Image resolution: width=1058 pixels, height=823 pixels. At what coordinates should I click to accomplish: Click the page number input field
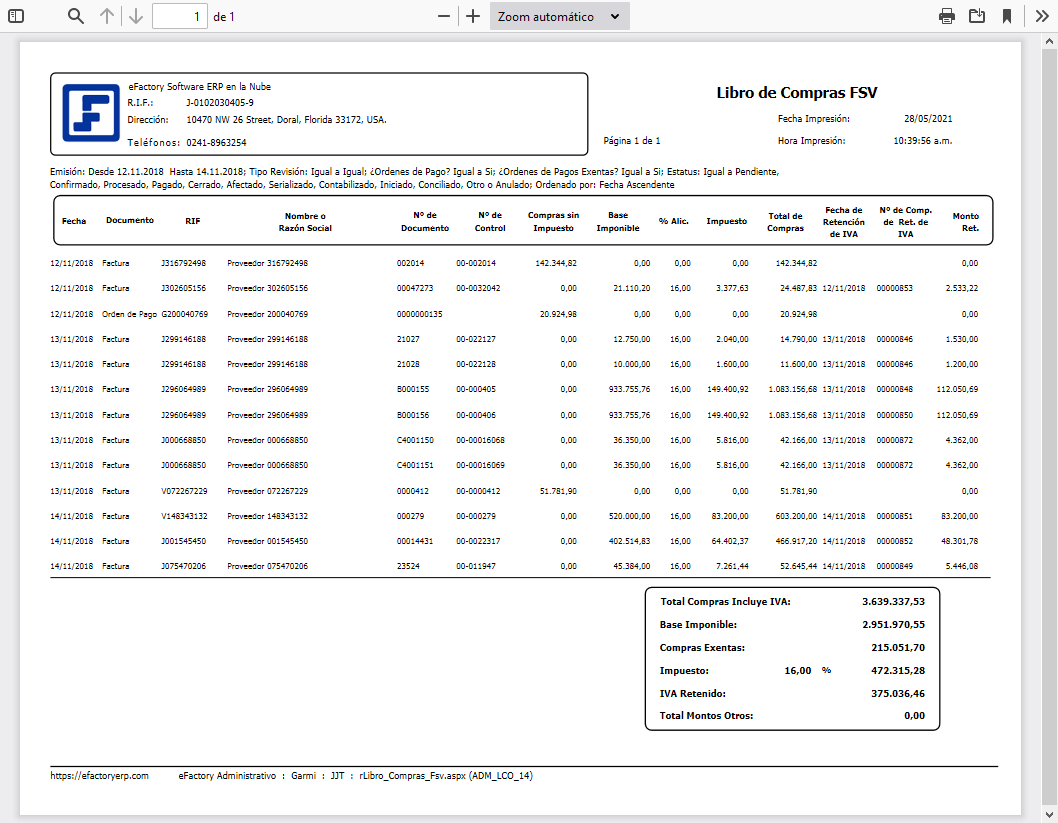[x=180, y=16]
